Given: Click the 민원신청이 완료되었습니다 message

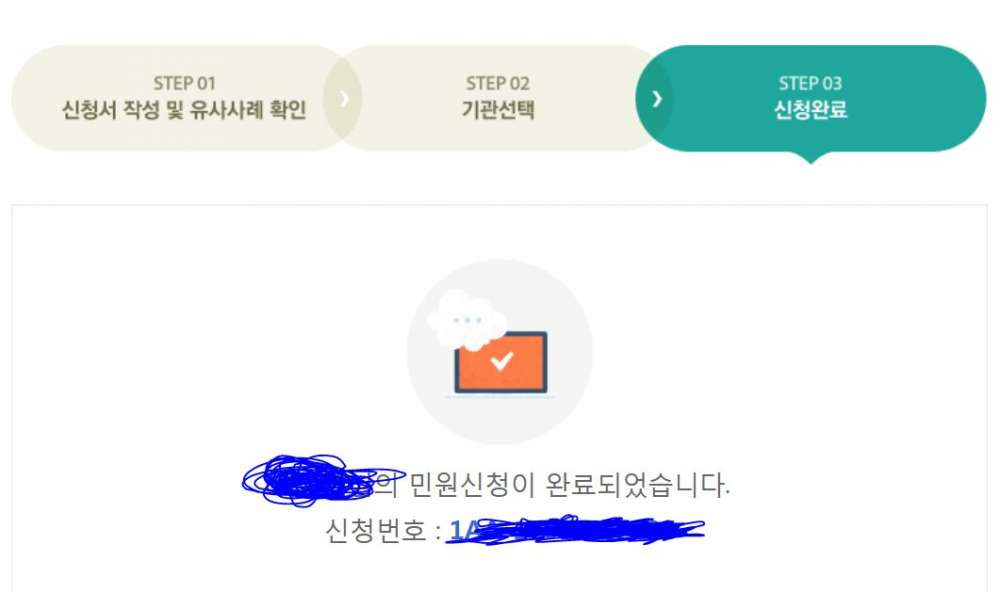Looking at the screenshot, I should point(569,485).
